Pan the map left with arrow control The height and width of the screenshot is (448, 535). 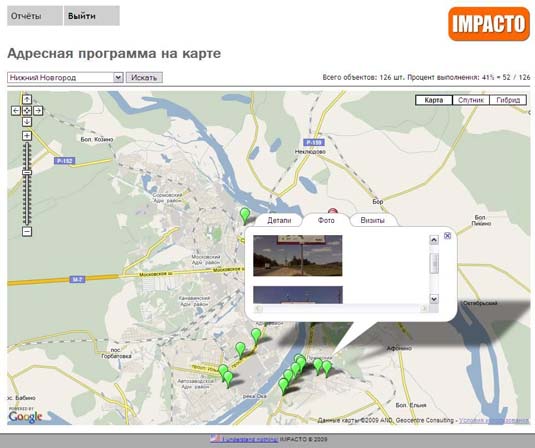(16, 111)
